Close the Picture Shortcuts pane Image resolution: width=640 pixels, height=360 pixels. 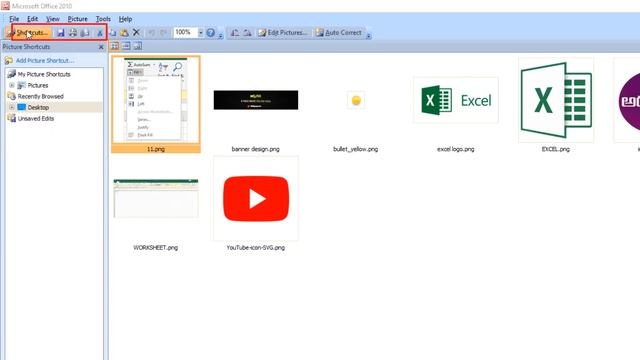pyautogui.click(x=101, y=47)
